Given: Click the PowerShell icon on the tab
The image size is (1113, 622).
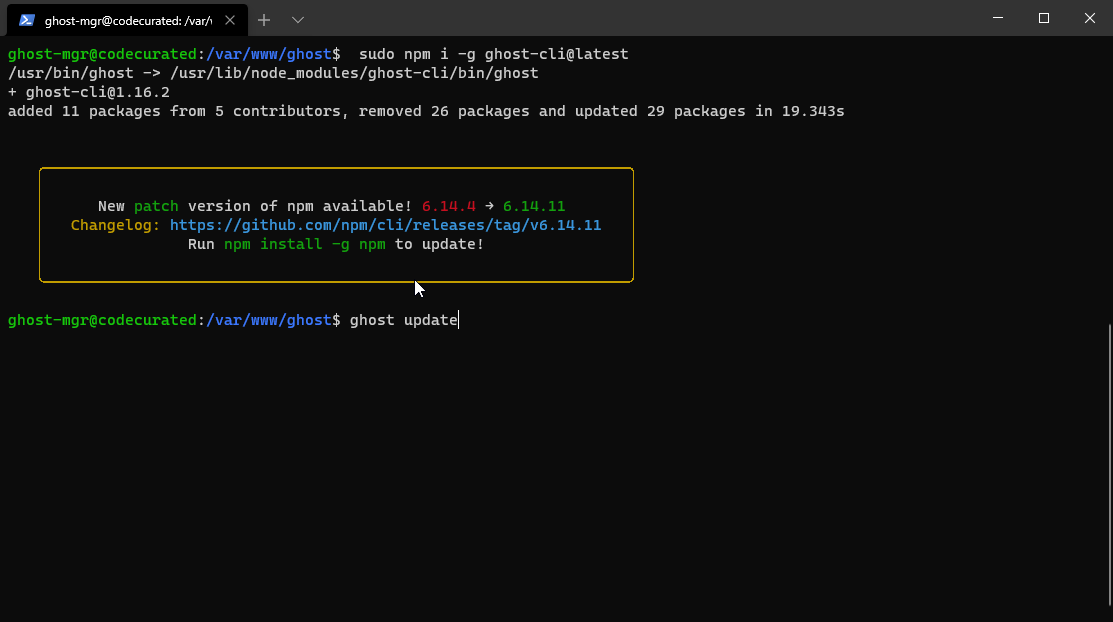Looking at the screenshot, I should click(27, 21).
